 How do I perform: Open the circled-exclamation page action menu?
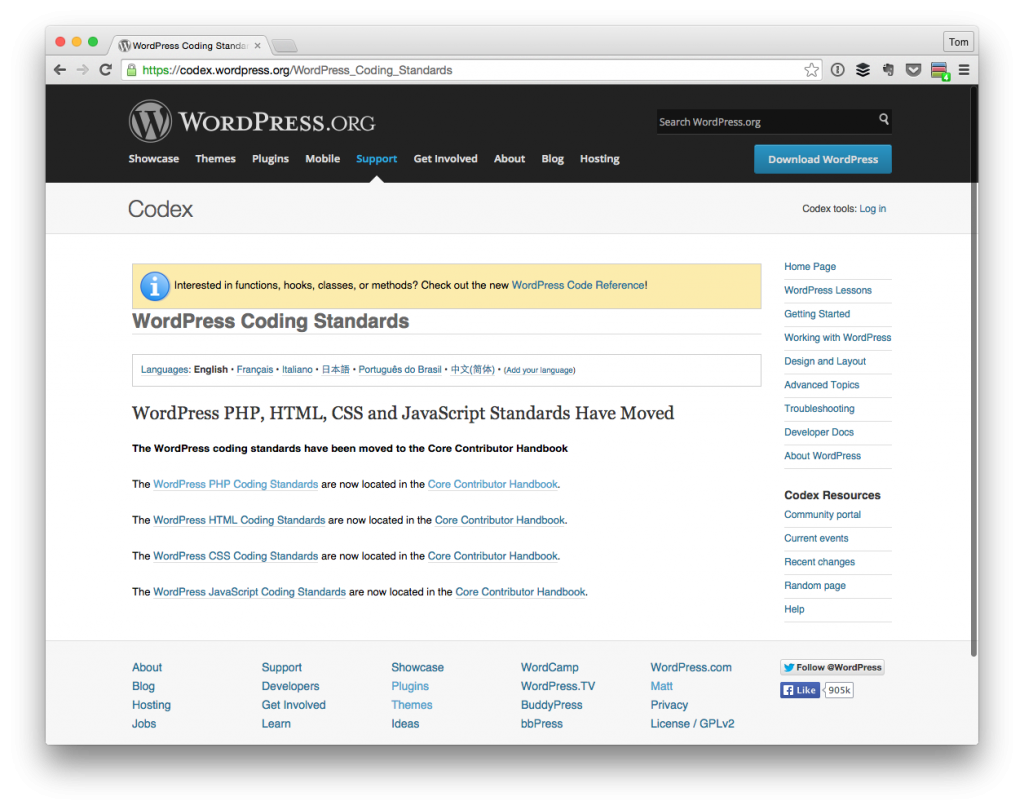point(838,70)
